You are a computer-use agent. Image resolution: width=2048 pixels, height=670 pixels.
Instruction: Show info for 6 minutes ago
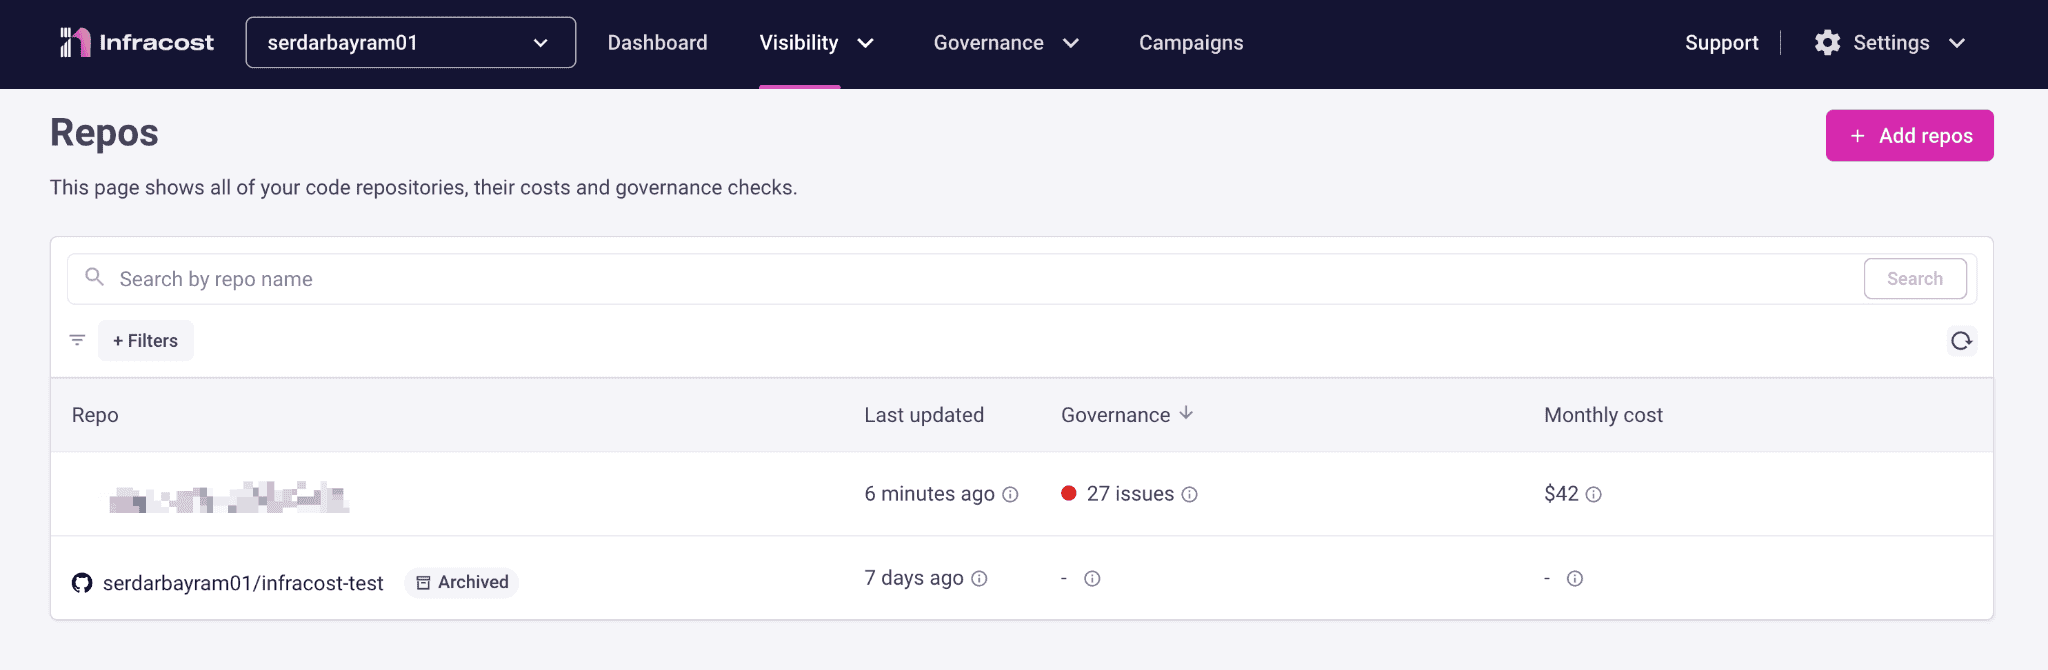pyautogui.click(x=1010, y=494)
